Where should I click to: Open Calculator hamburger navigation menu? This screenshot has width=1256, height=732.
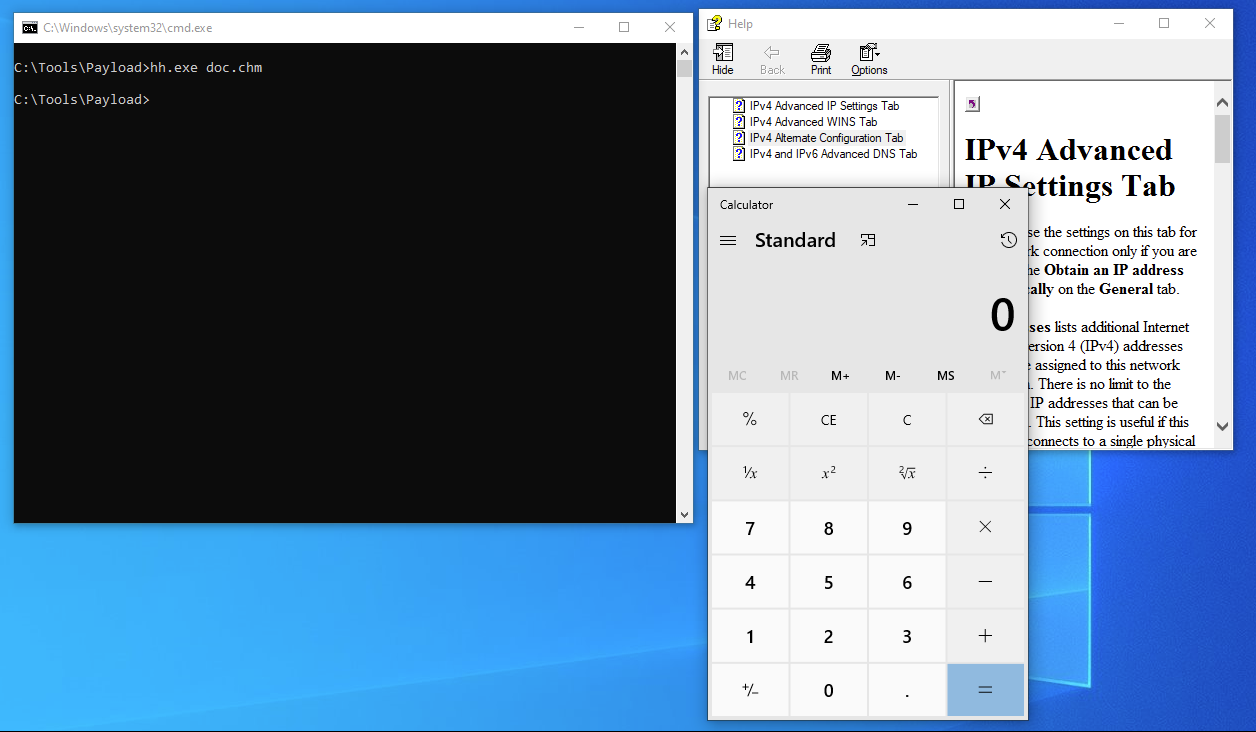point(728,240)
